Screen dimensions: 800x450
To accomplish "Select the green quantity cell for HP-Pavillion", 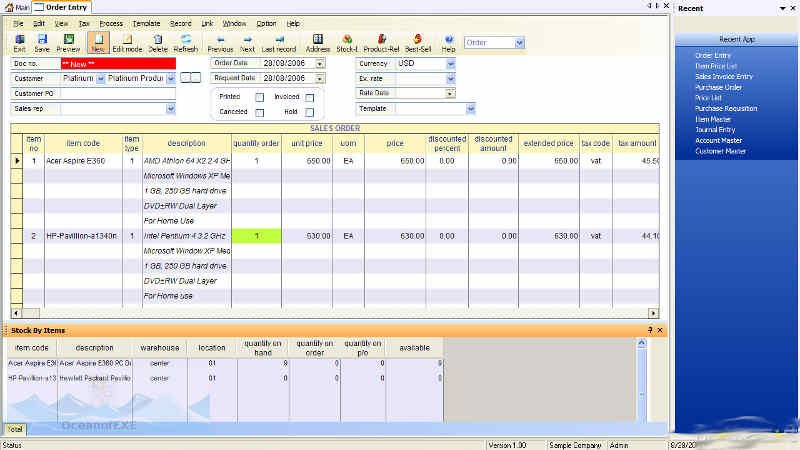I will [256, 236].
